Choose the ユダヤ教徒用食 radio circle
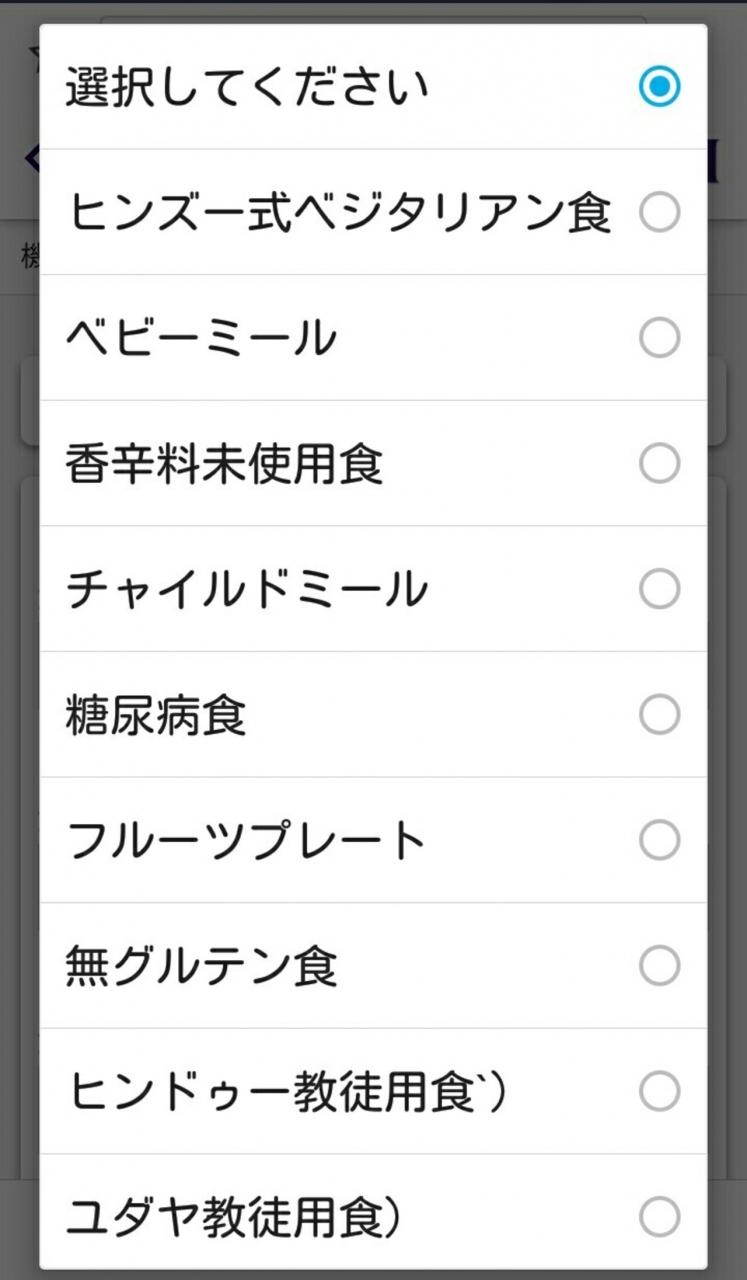 [659, 1218]
